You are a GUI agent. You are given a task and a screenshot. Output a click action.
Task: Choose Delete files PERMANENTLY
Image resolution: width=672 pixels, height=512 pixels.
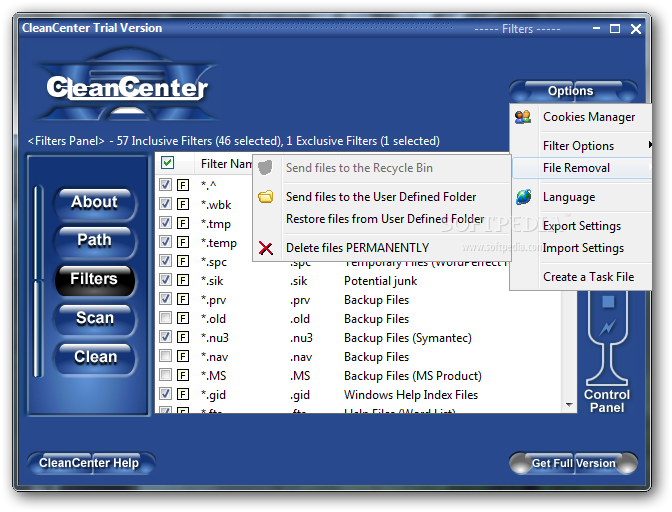pos(382,248)
